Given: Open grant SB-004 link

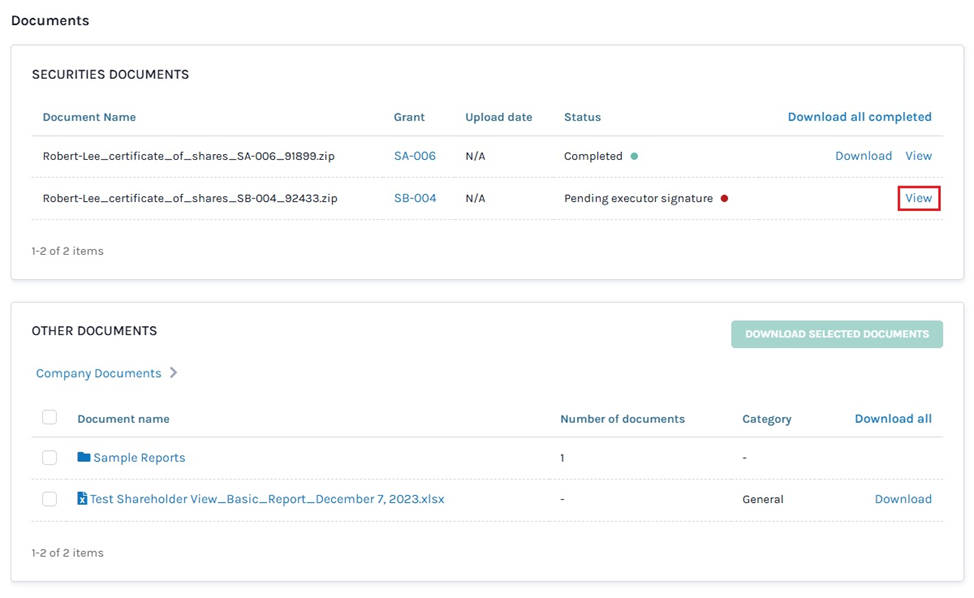Looking at the screenshot, I should (415, 198).
